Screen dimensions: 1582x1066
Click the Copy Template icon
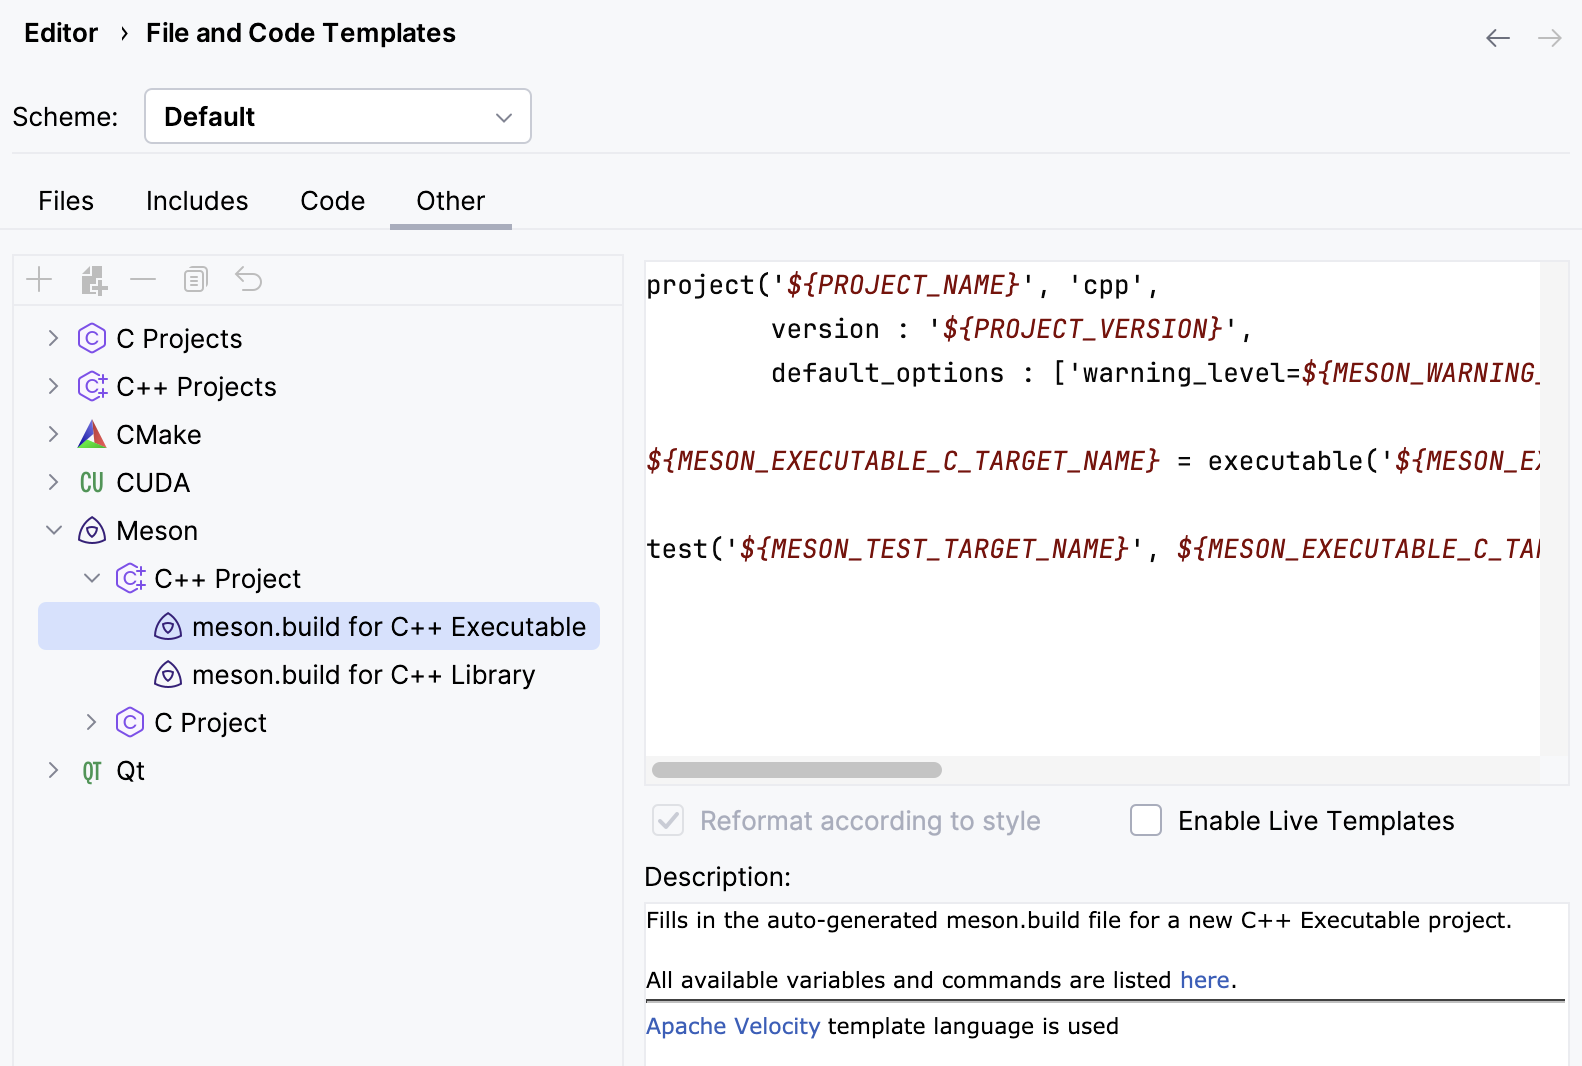pyautogui.click(x=196, y=280)
